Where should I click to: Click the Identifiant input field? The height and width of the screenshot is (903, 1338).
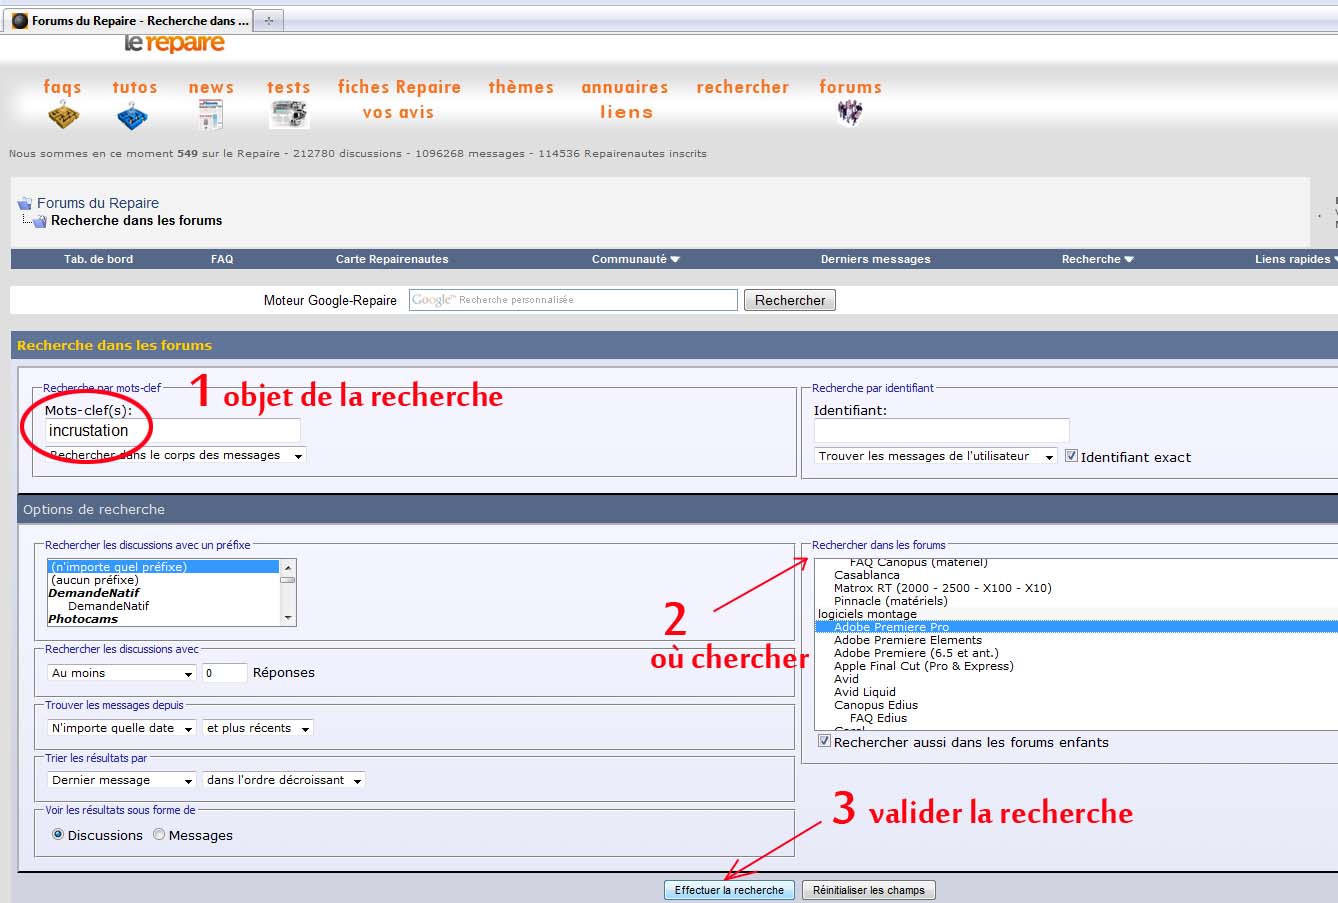pyautogui.click(x=942, y=431)
